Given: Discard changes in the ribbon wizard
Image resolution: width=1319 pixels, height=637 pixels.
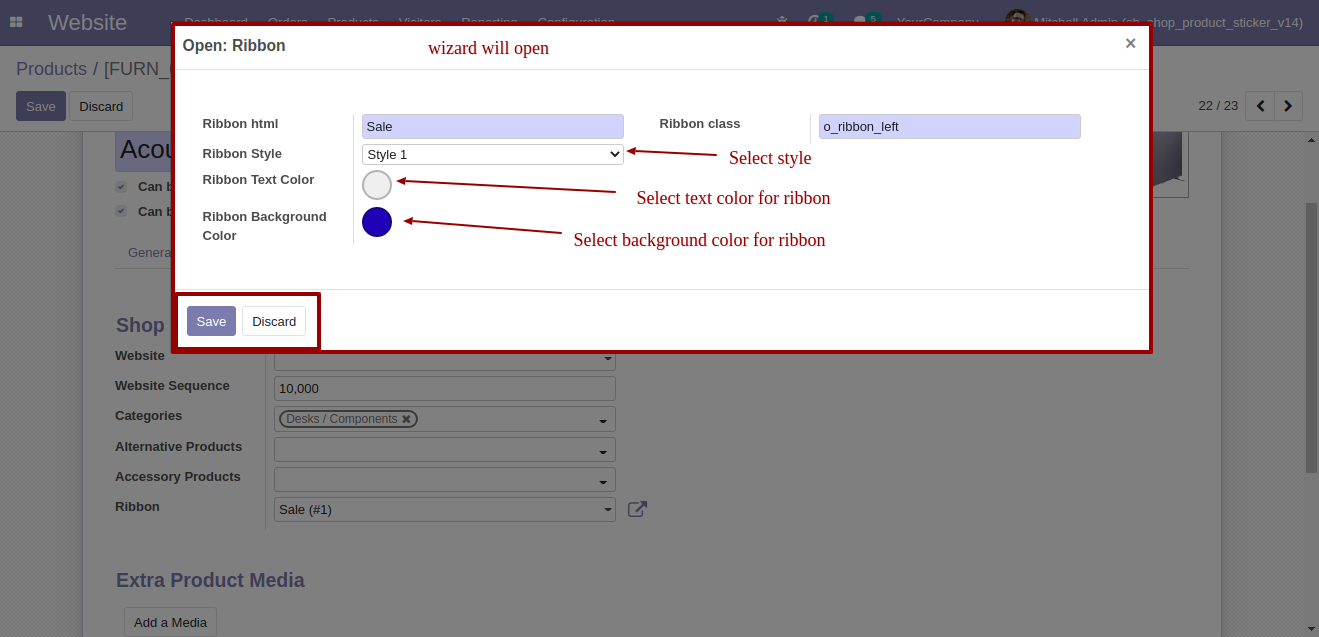Looking at the screenshot, I should (x=274, y=321).
